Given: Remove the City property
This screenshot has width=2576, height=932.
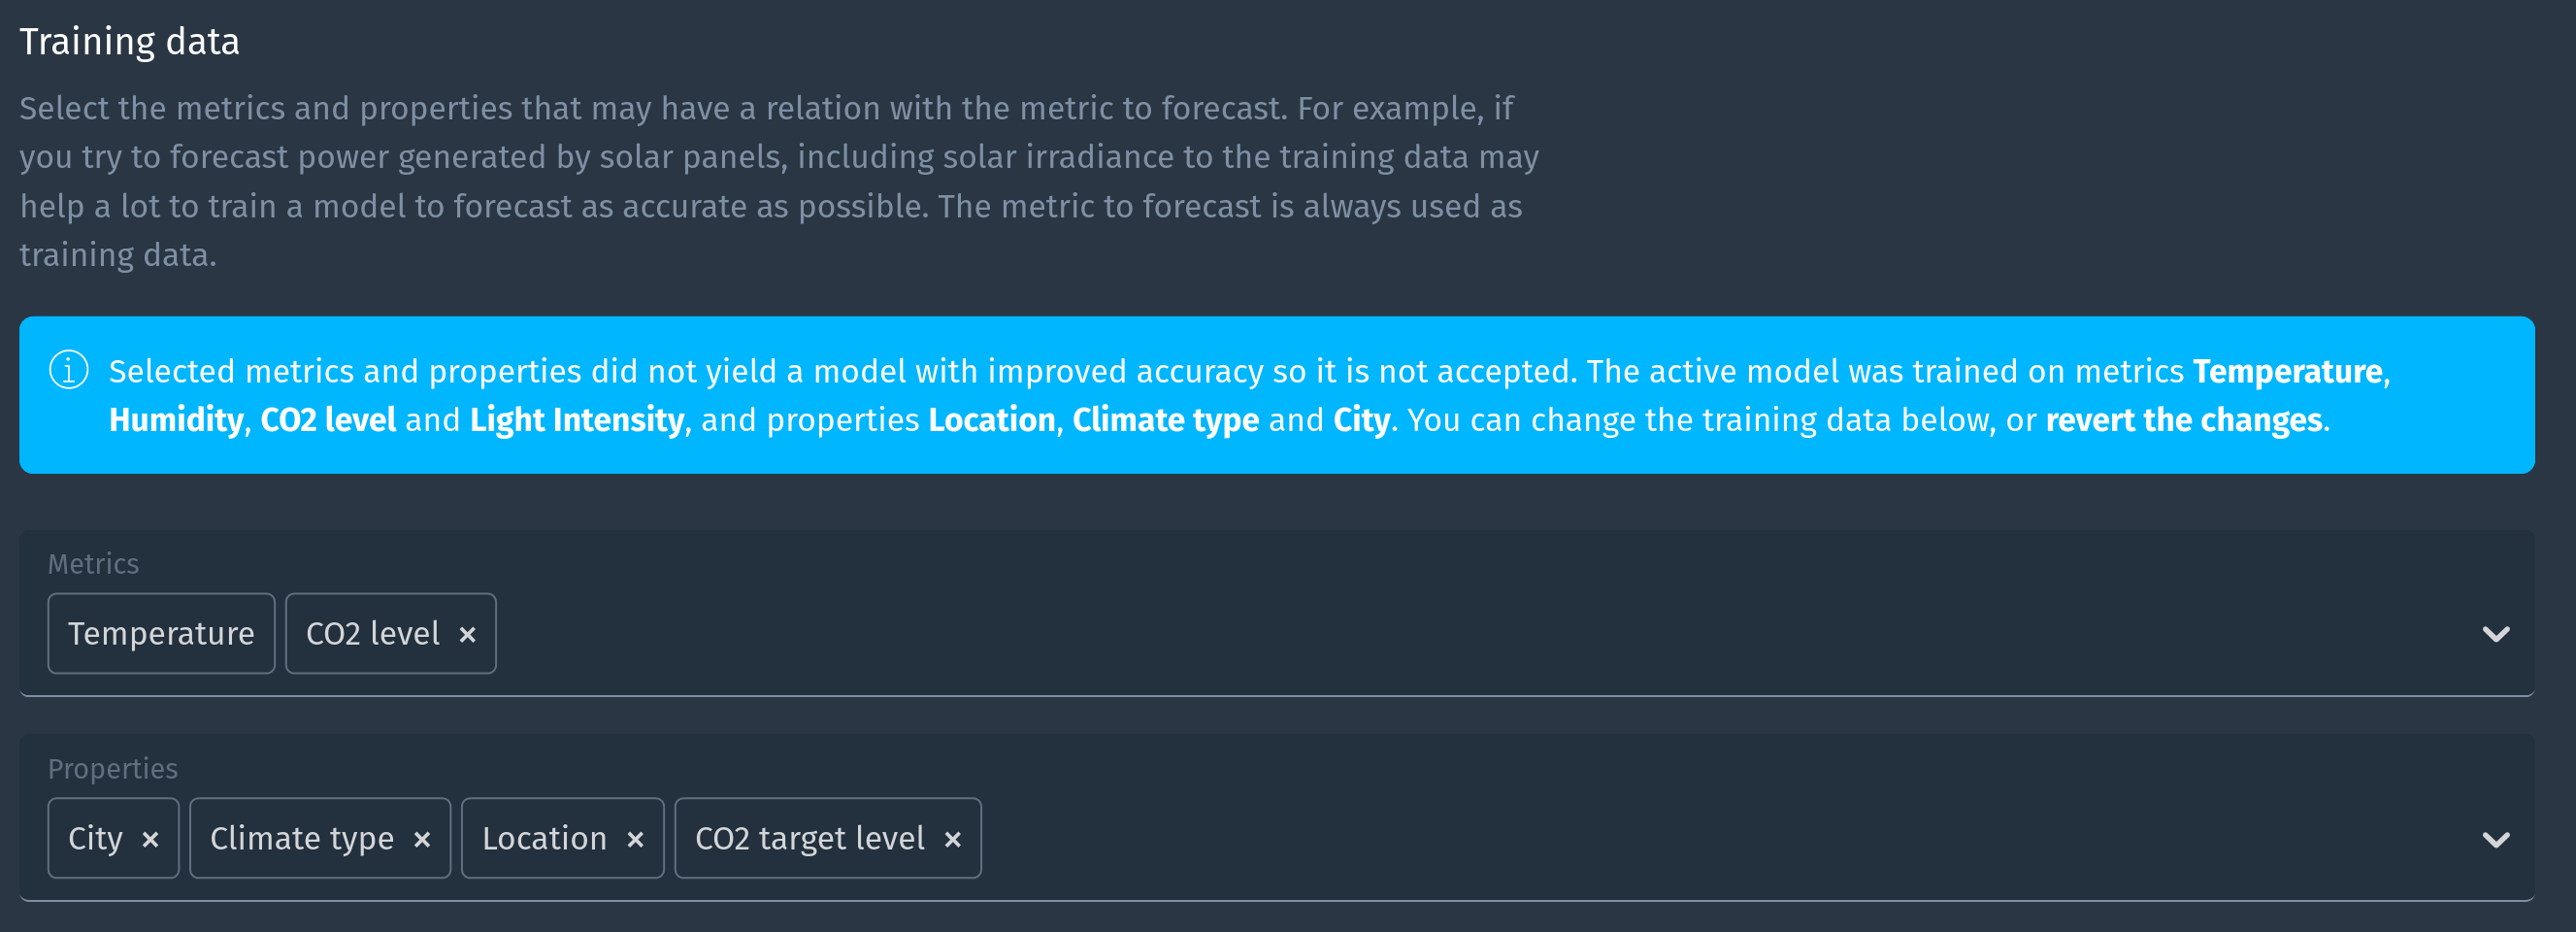Looking at the screenshot, I should coord(152,838).
